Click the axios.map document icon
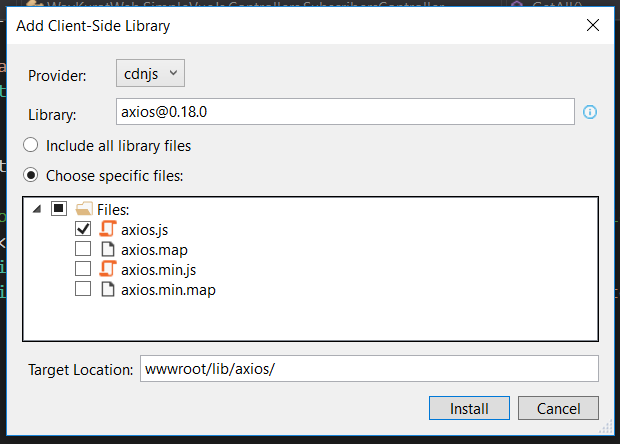Image resolution: width=620 pixels, height=444 pixels. click(108, 249)
